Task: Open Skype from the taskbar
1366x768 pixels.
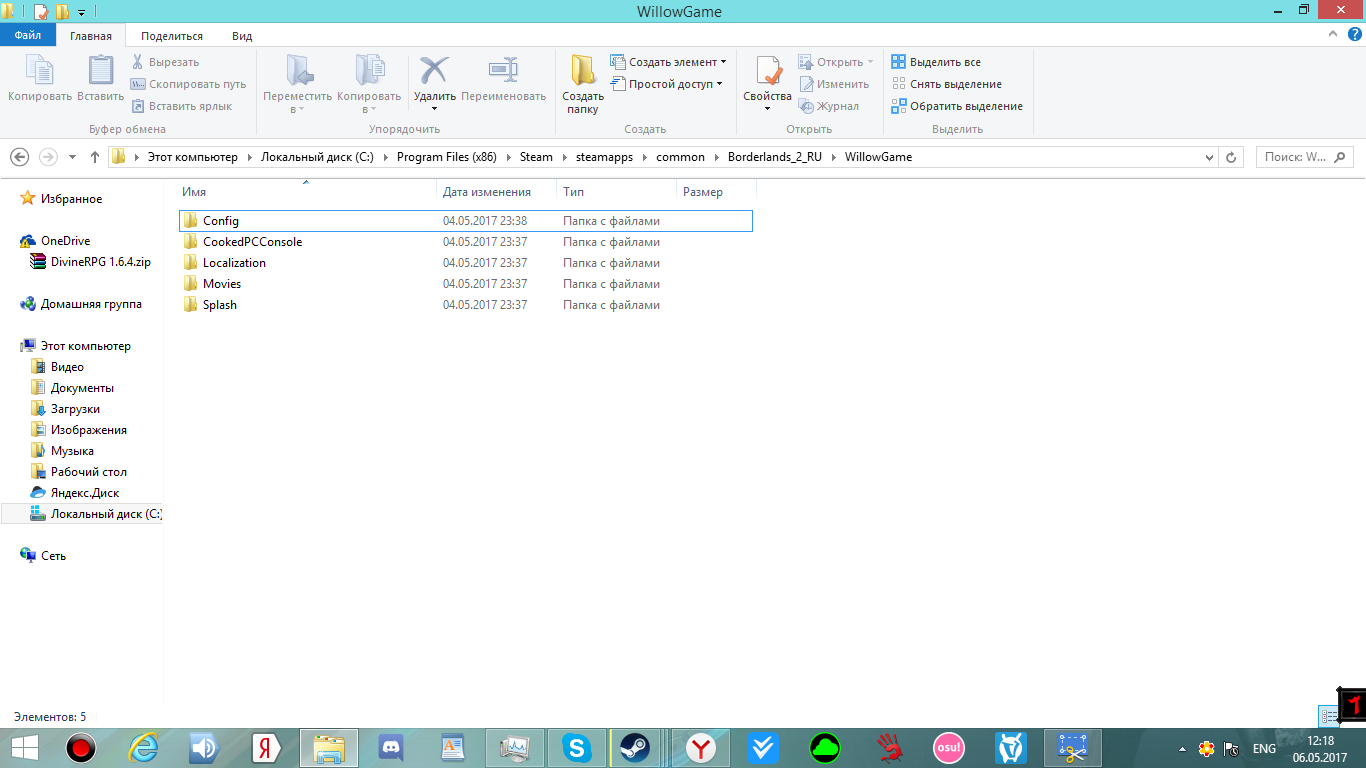Action: coord(575,748)
